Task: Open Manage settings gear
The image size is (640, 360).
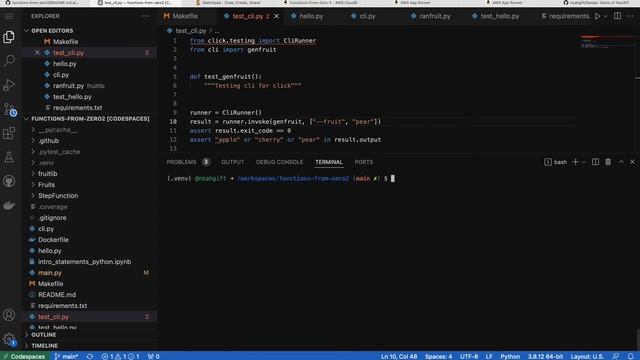Action: tap(9, 339)
